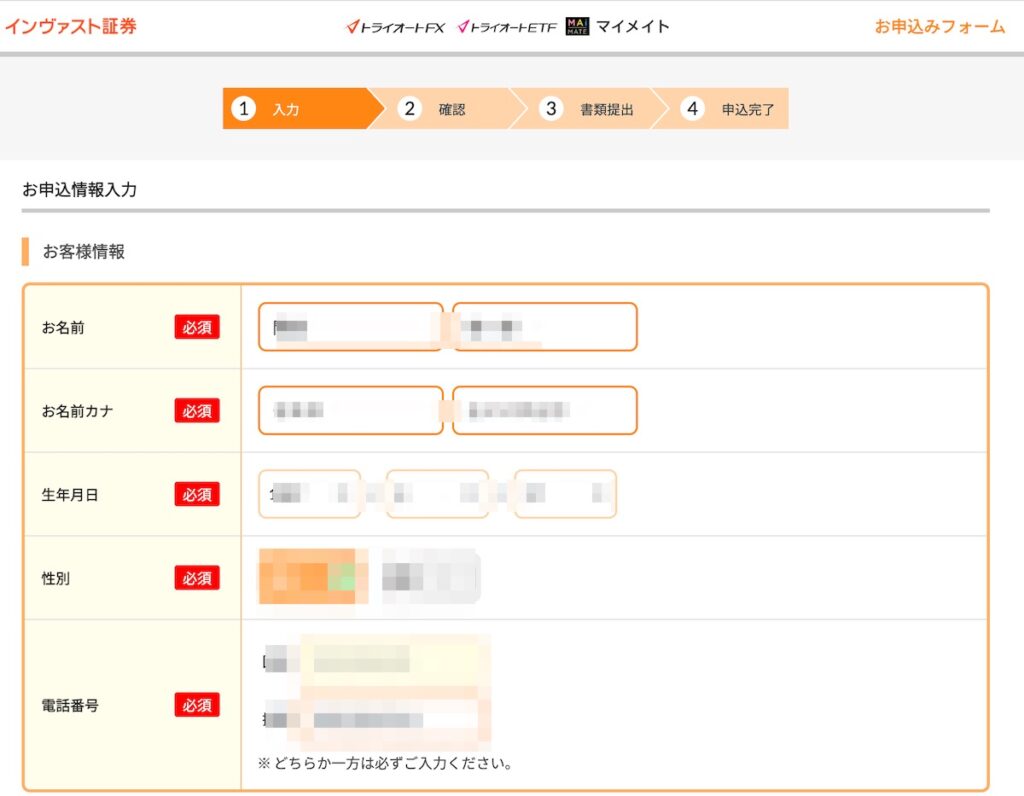Click the number 3 circle of the 書類提出 step
The width and height of the screenshot is (1024, 796).
point(551,109)
